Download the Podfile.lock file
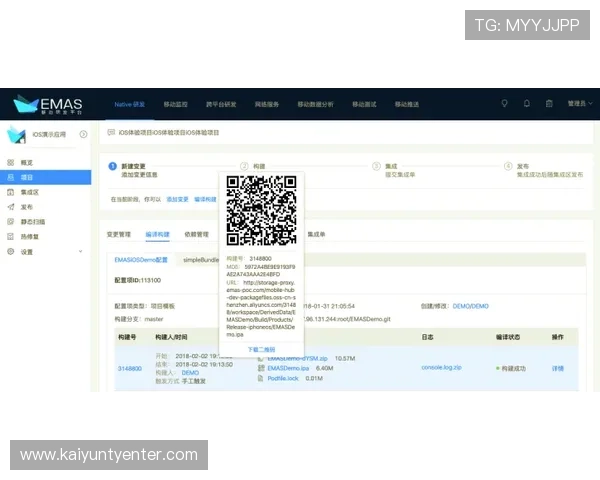 pyautogui.click(x=283, y=378)
